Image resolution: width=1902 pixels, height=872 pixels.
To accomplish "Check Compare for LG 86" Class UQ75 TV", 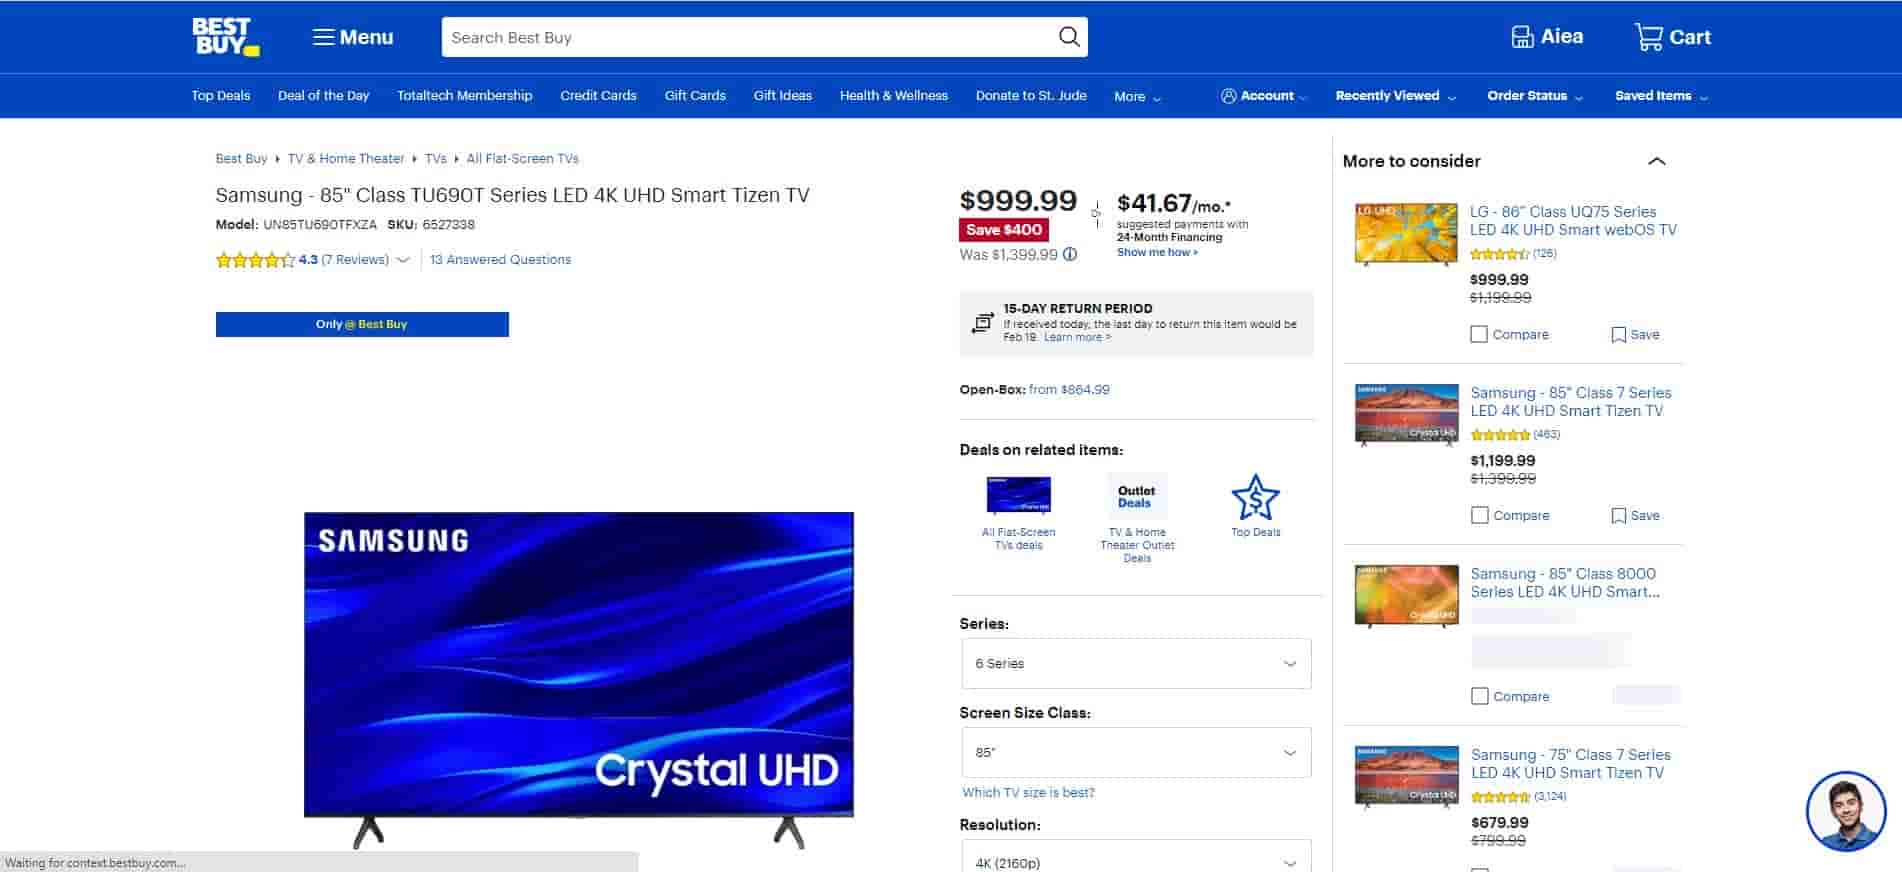I will coord(1479,334).
